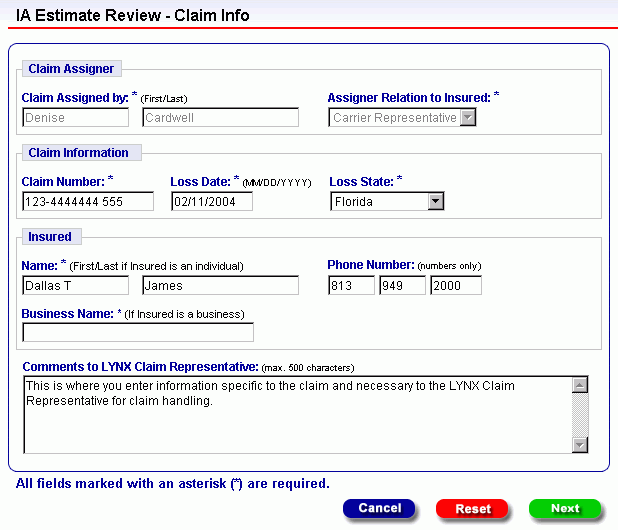Click the green Next button
Viewport: 618px width, 530px height.
(565, 509)
